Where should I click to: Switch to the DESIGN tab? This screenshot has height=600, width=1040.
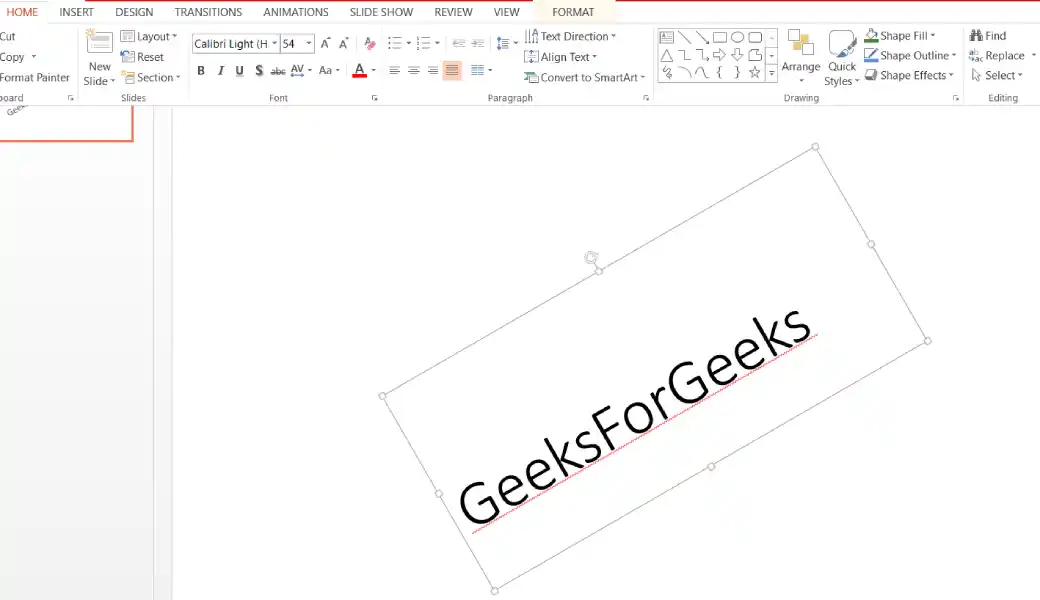pos(134,12)
